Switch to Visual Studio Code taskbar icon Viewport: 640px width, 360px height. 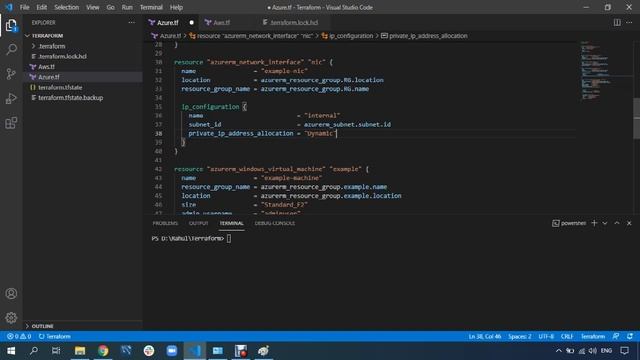coord(195,351)
